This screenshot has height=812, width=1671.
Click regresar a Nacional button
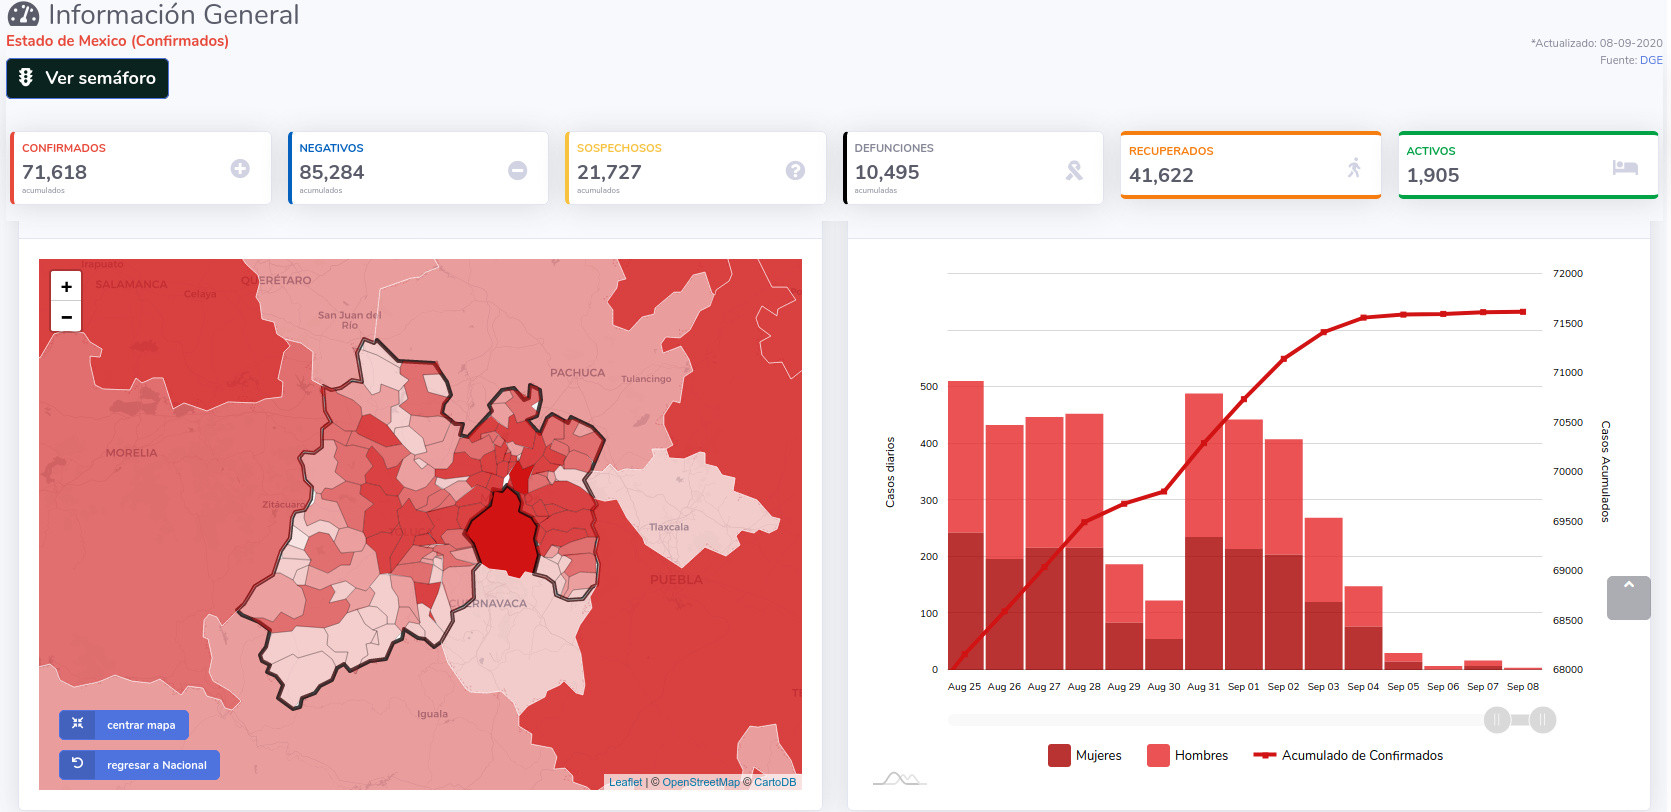click(x=139, y=765)
